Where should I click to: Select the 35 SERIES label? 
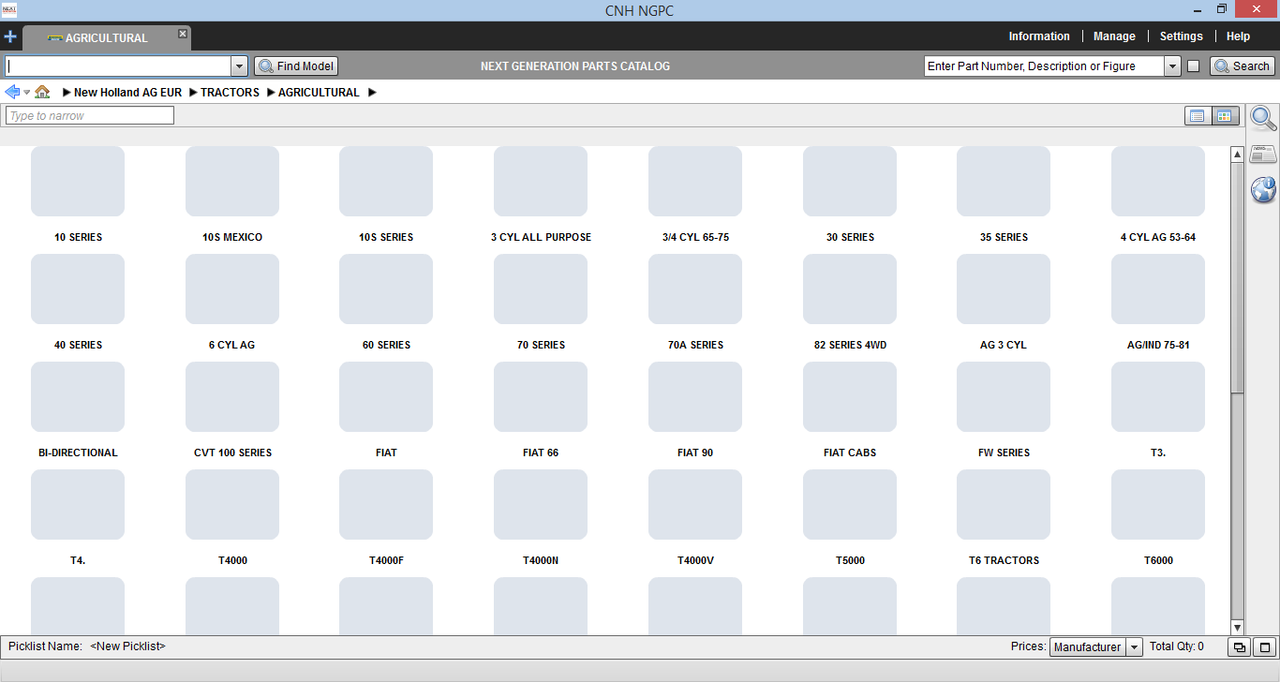click(x=1004, y=237)
